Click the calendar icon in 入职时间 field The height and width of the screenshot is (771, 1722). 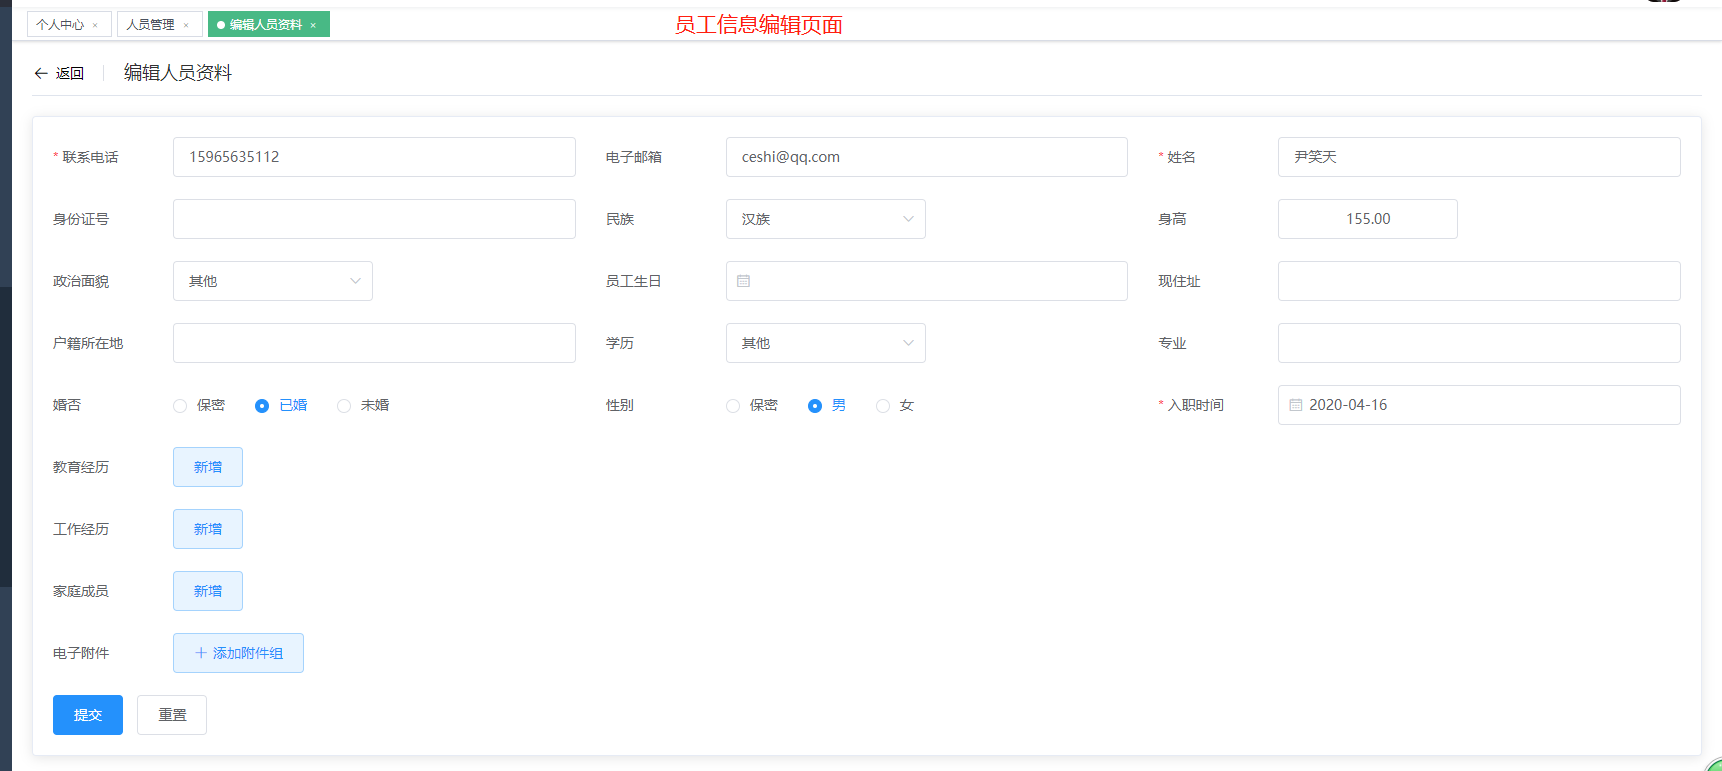coord(1295,405)
